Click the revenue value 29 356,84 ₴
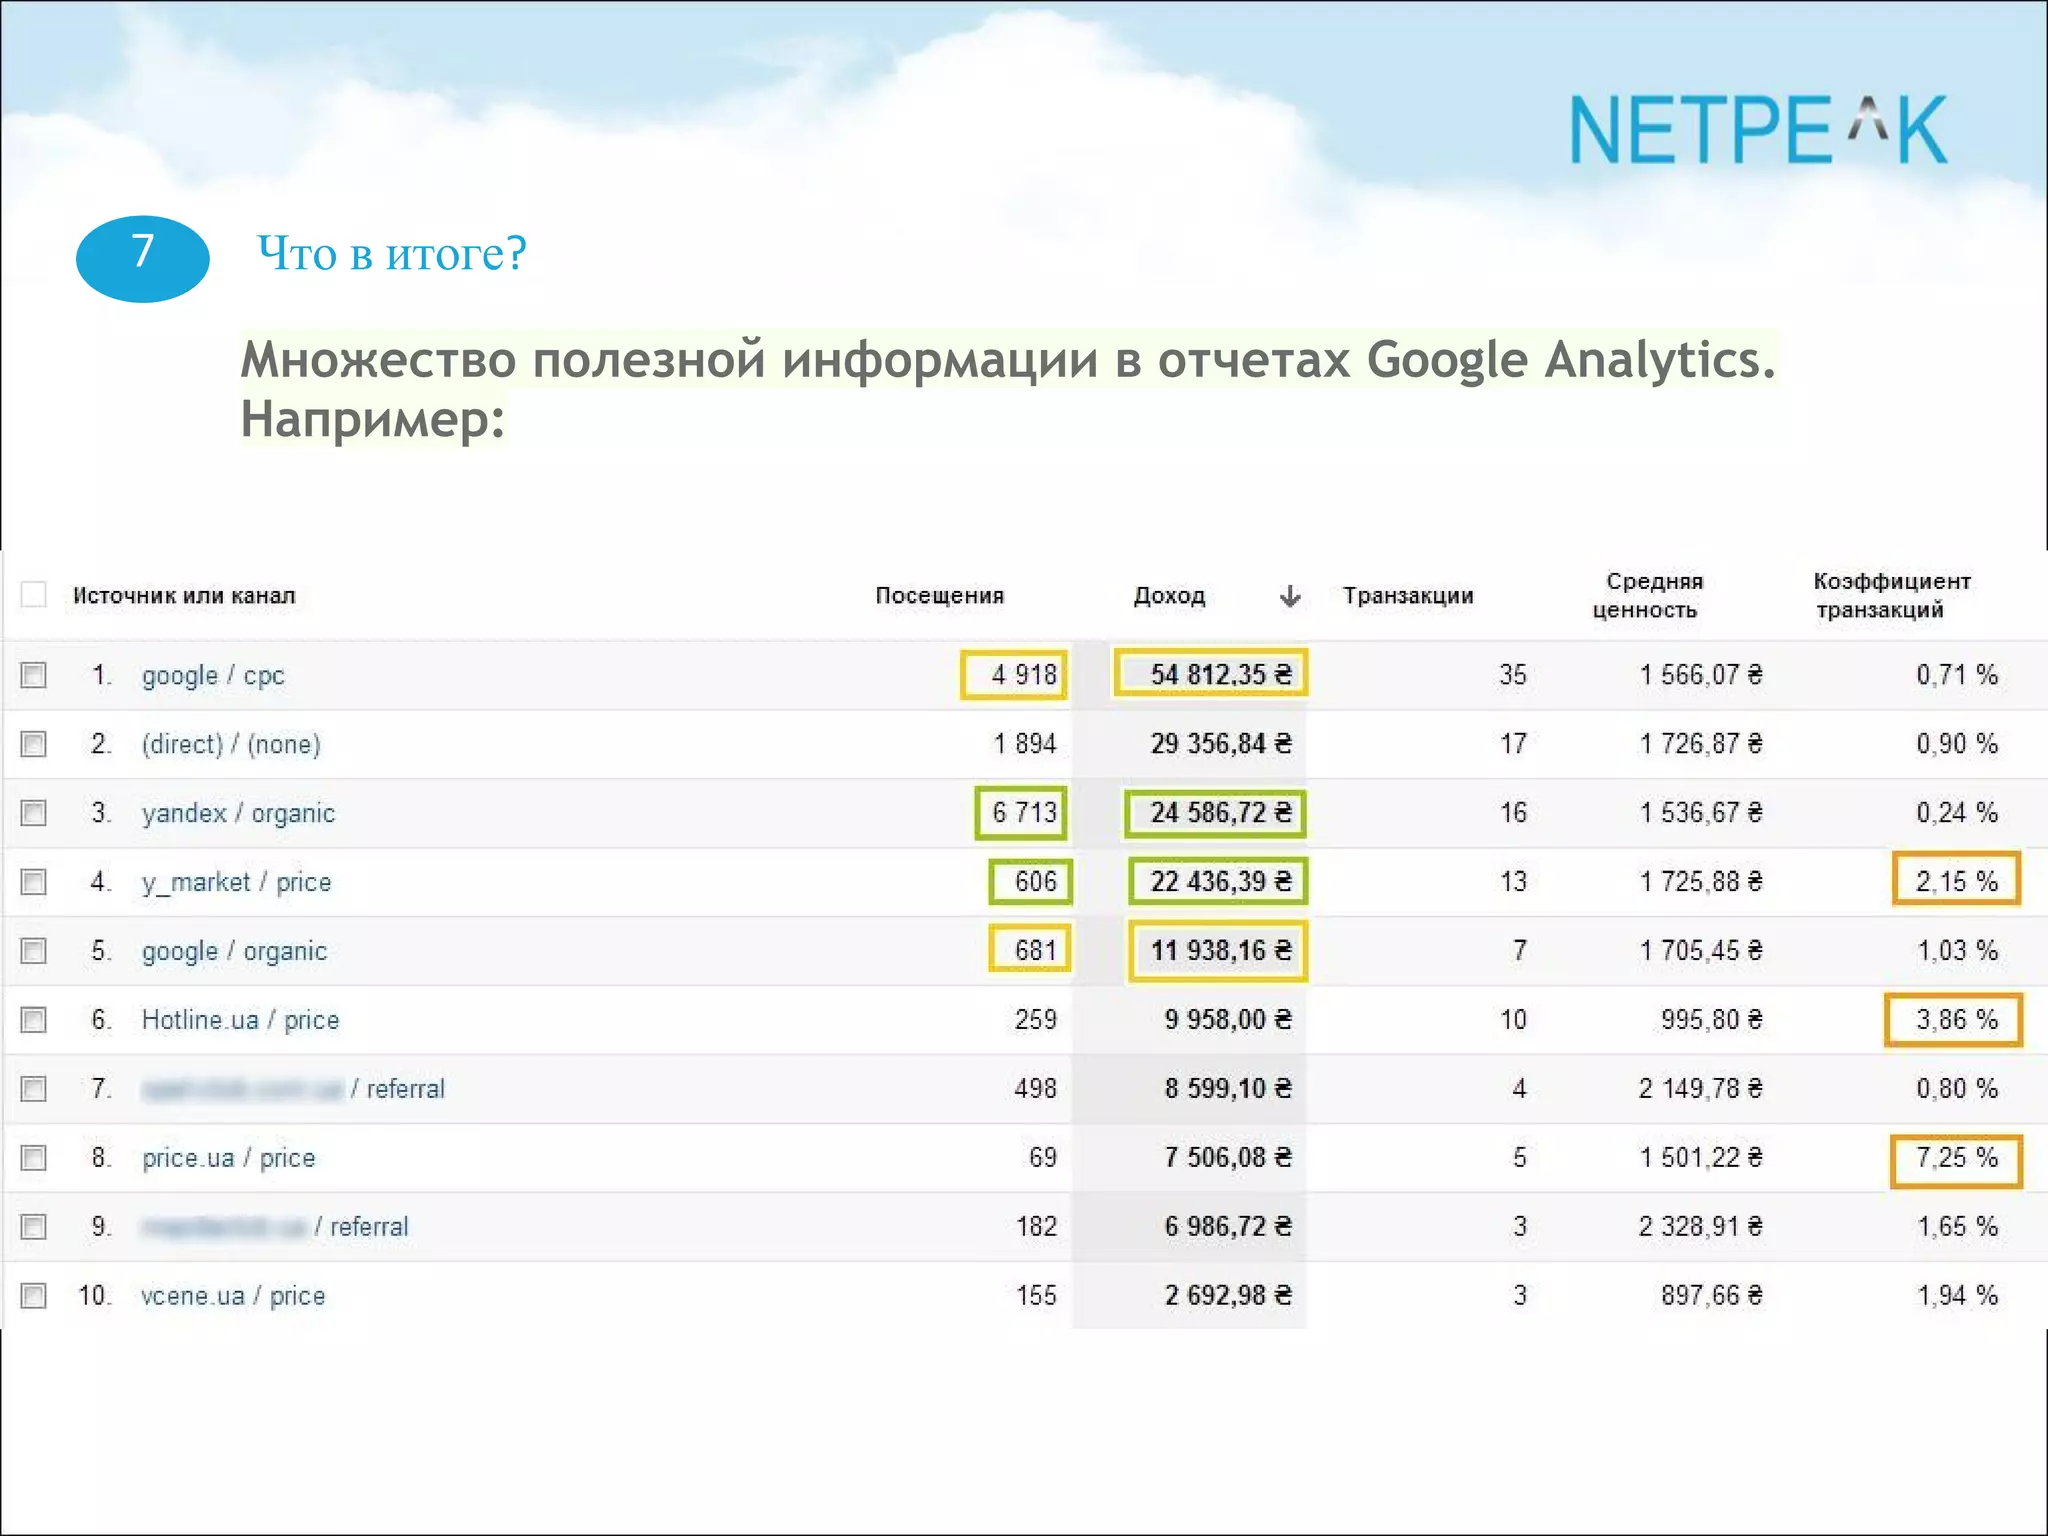2048x1536 pixels. 1221,744
